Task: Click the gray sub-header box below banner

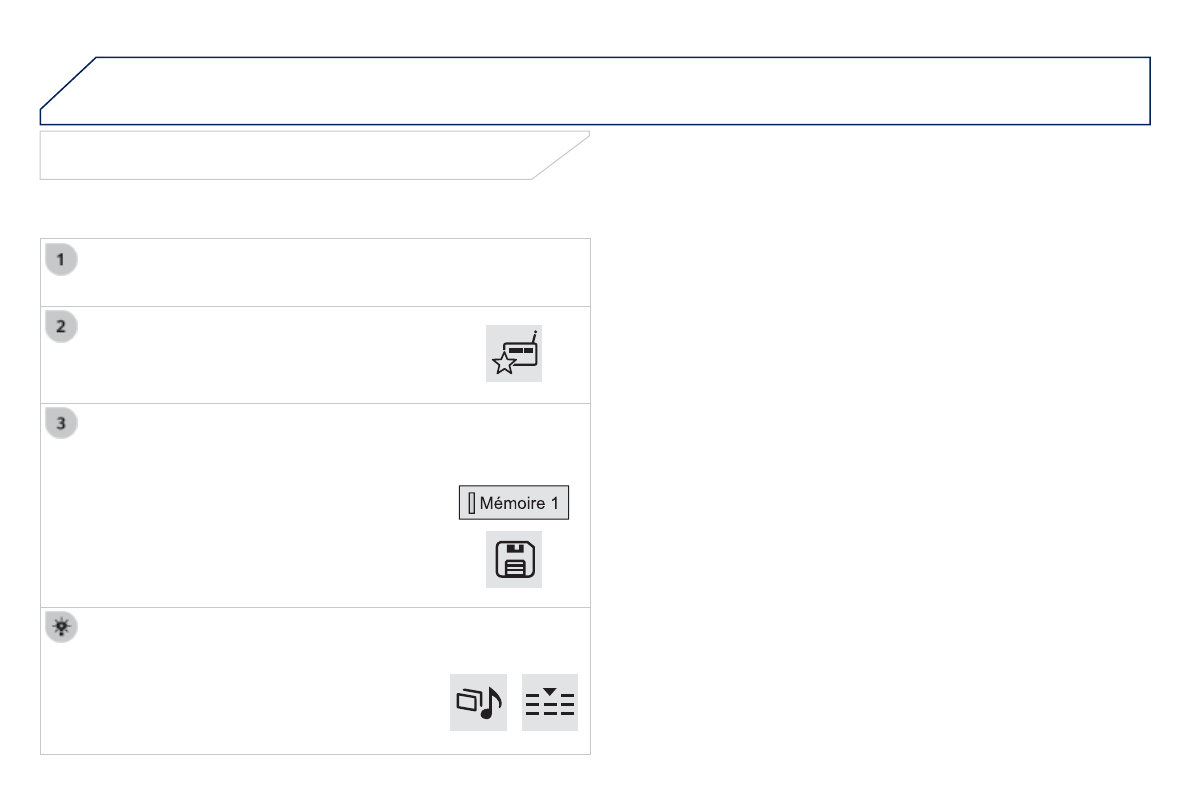Action: coord(290,155)
